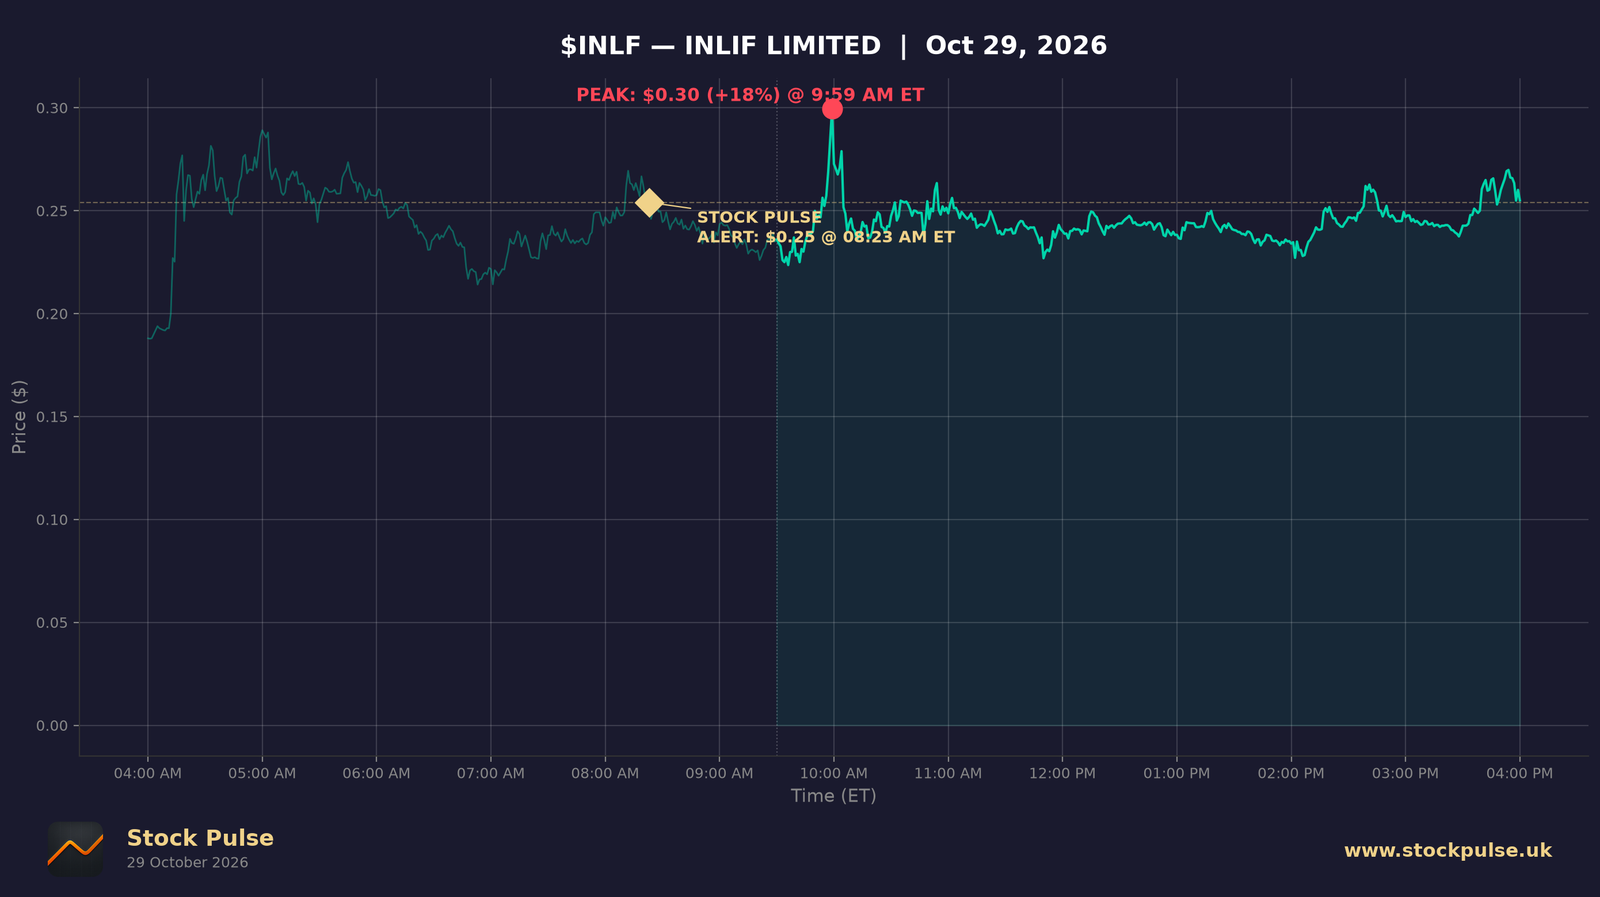Click the yellow diamond alert marker

click(649, 203)
